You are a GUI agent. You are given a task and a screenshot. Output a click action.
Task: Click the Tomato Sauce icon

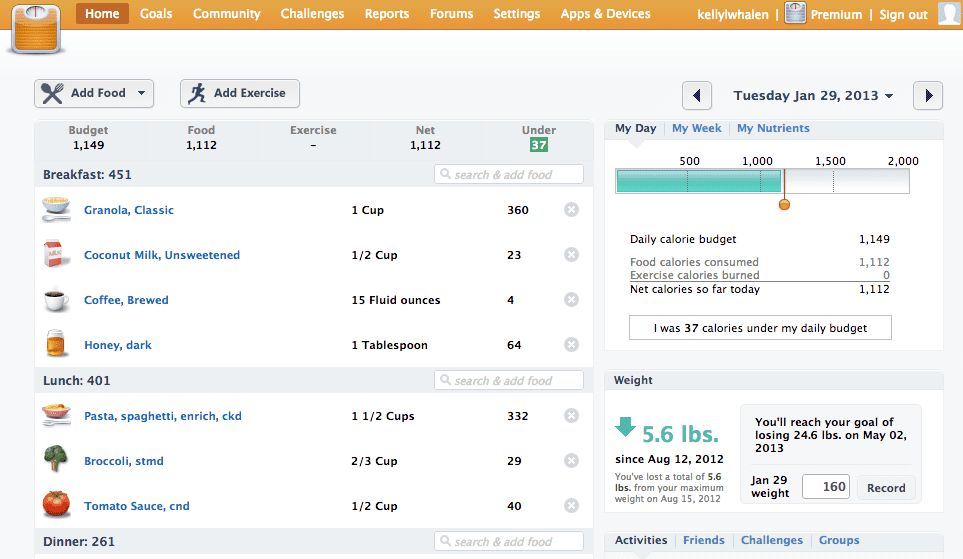pos(56,505)
